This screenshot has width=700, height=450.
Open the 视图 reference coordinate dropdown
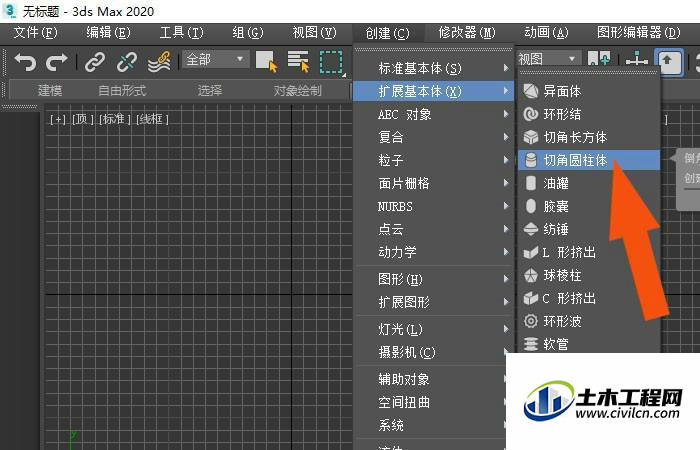pyautogui.click(x=549, y=59)
